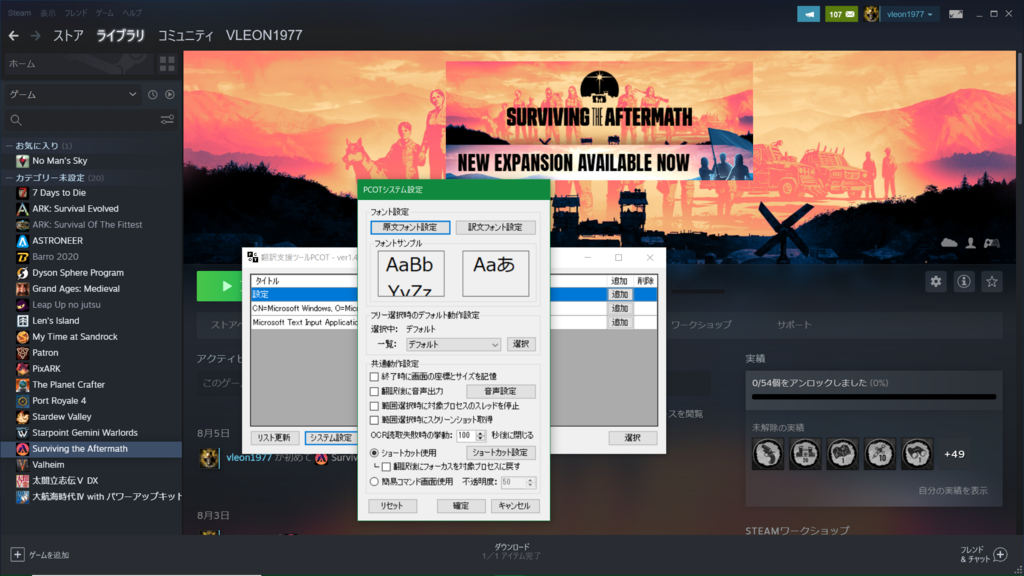Open the default action list dropdown
Viewport: 1024px width, 576px height.
pyautogui.click(x=453, y=345)
